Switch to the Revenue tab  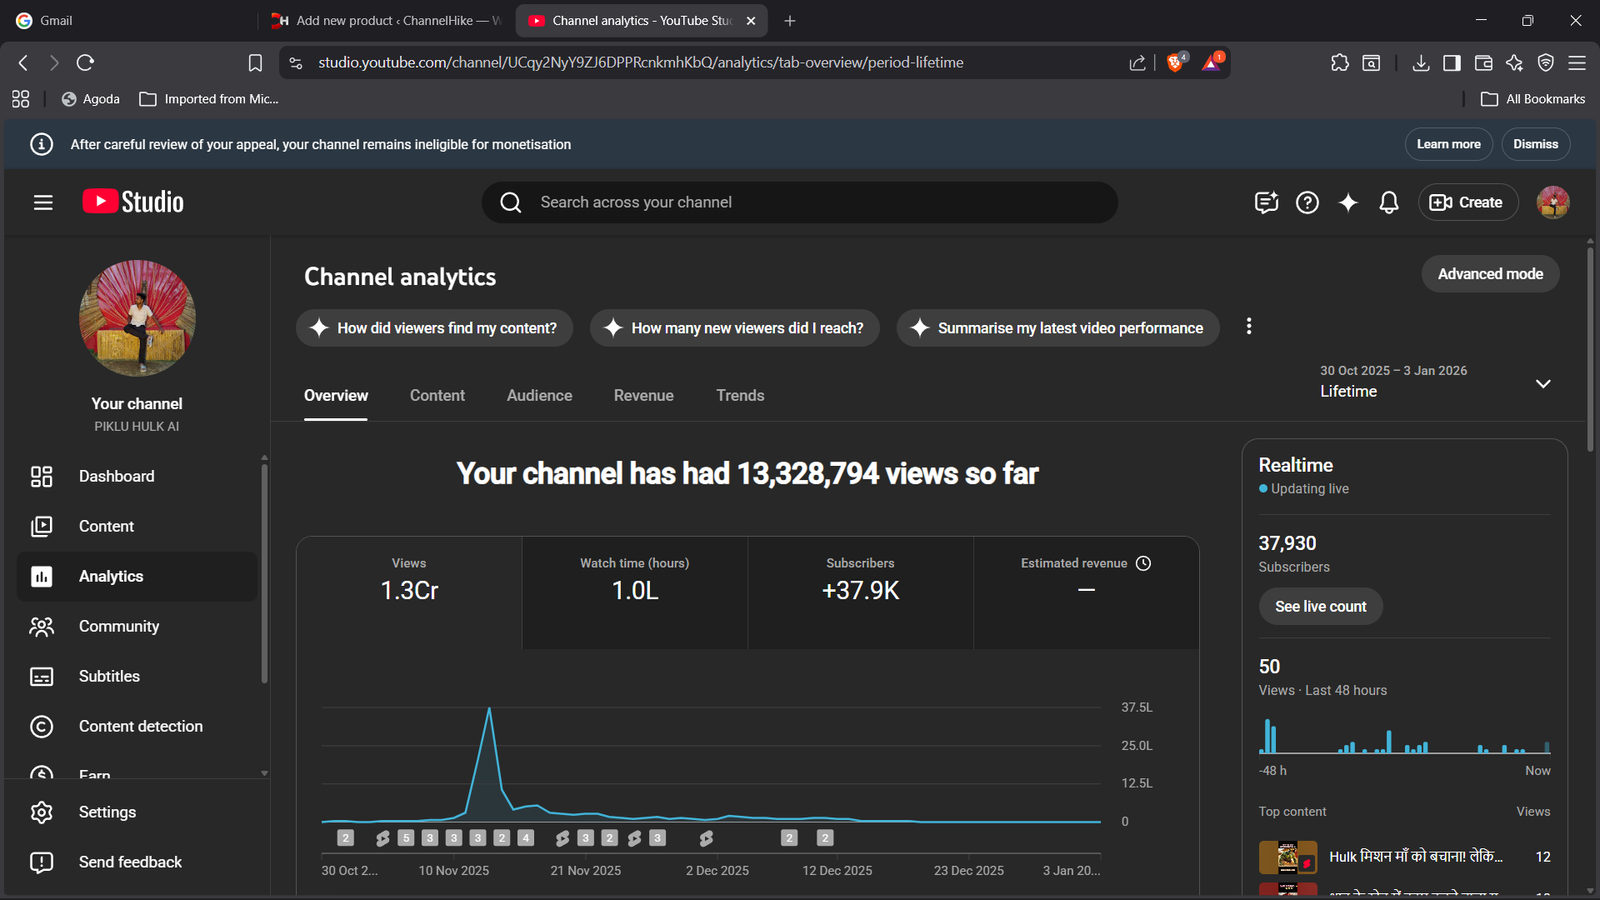coord(643,395)
